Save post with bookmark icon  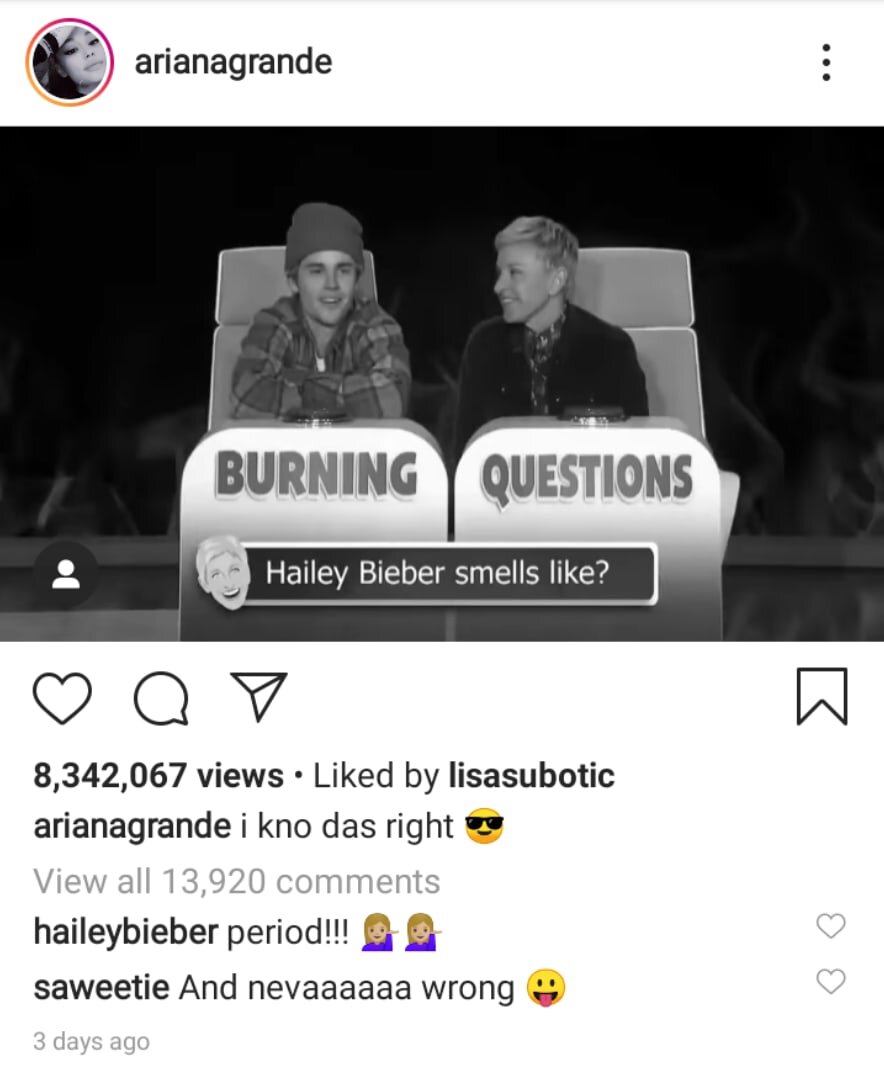click(x=821, y=696)
